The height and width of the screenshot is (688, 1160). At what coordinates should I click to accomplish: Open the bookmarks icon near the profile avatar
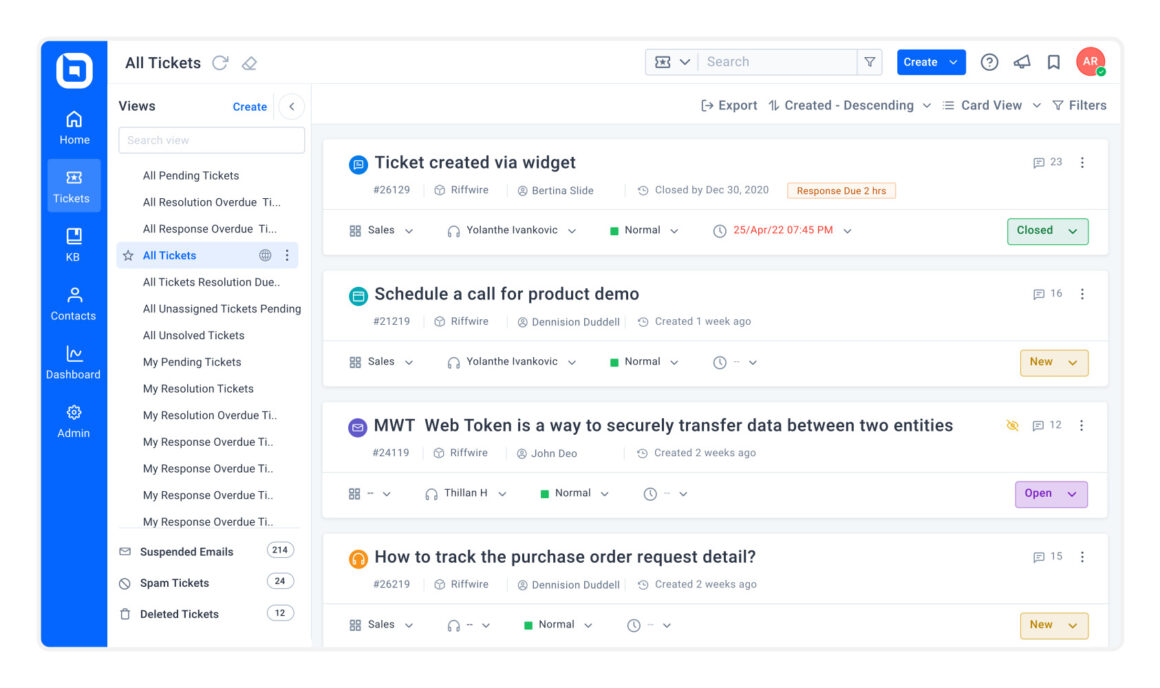tap(1052, 62)
